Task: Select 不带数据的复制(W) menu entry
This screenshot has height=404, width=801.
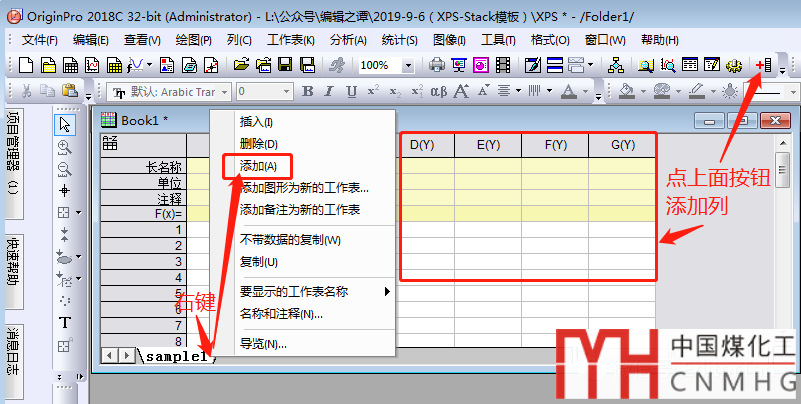Action: point(290,240)
